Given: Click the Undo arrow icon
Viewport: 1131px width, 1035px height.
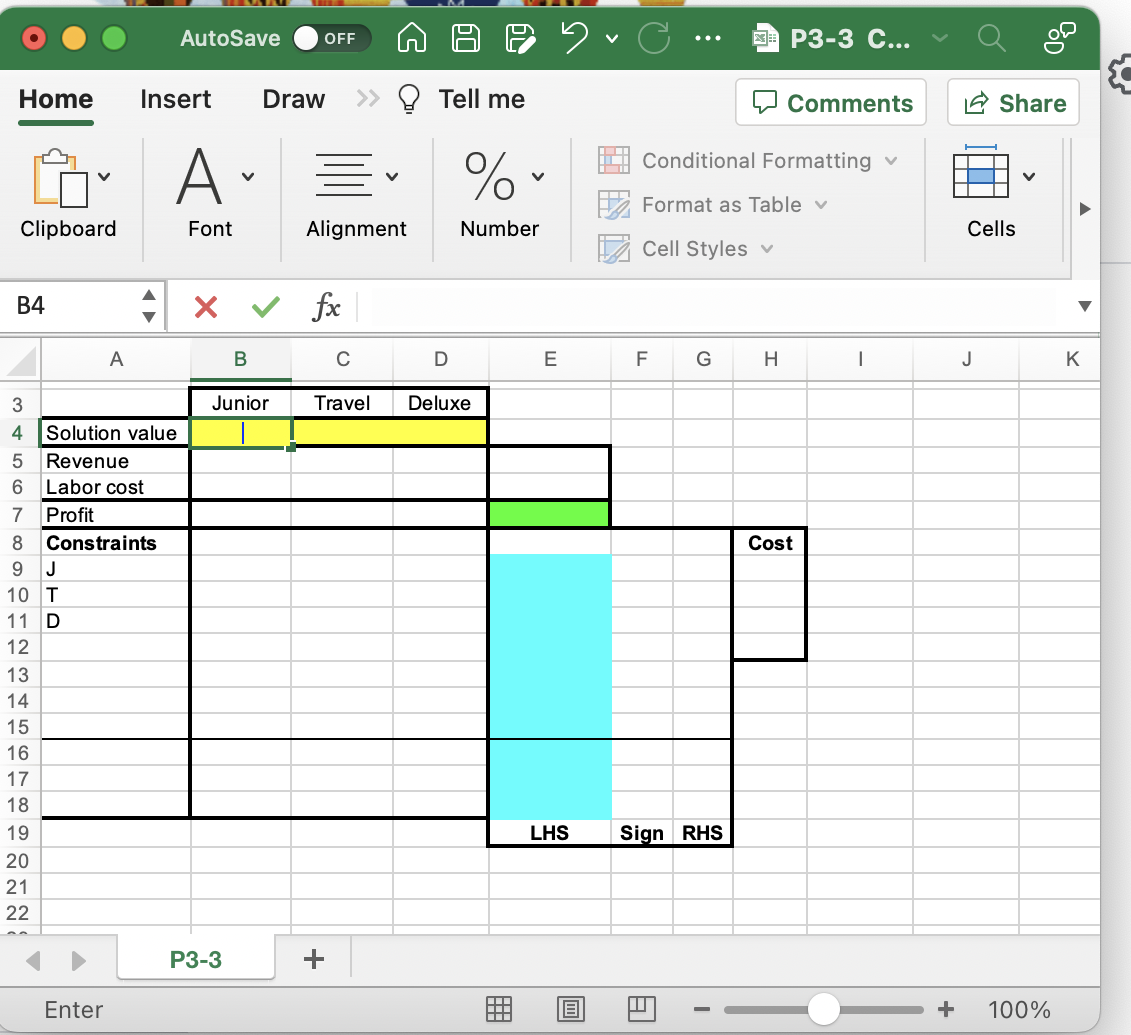Looking at the screenshot, I should (575, 37).
